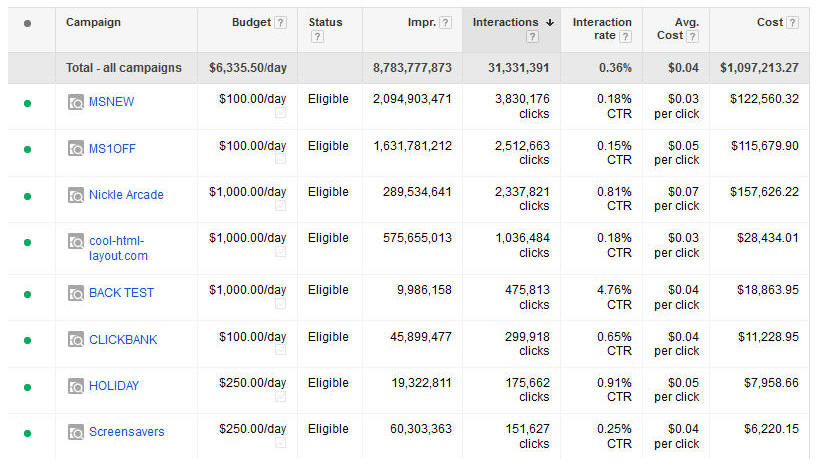819x469 pixels.
Task: Click the help icon under Interactions header
Action: click(532, 37)
